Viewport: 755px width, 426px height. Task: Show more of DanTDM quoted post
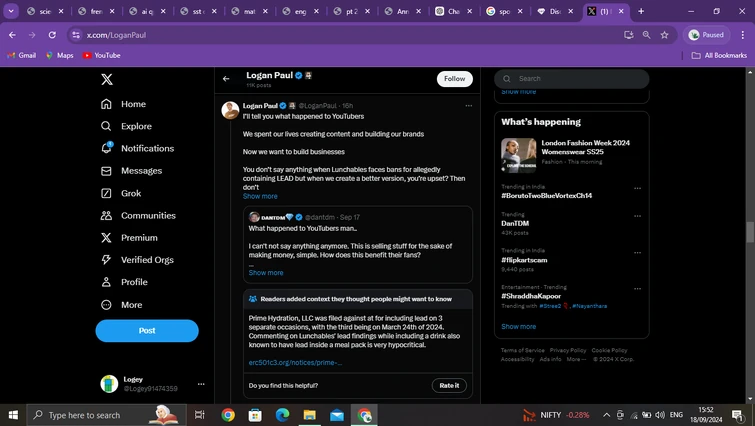(x=266, y=273)
